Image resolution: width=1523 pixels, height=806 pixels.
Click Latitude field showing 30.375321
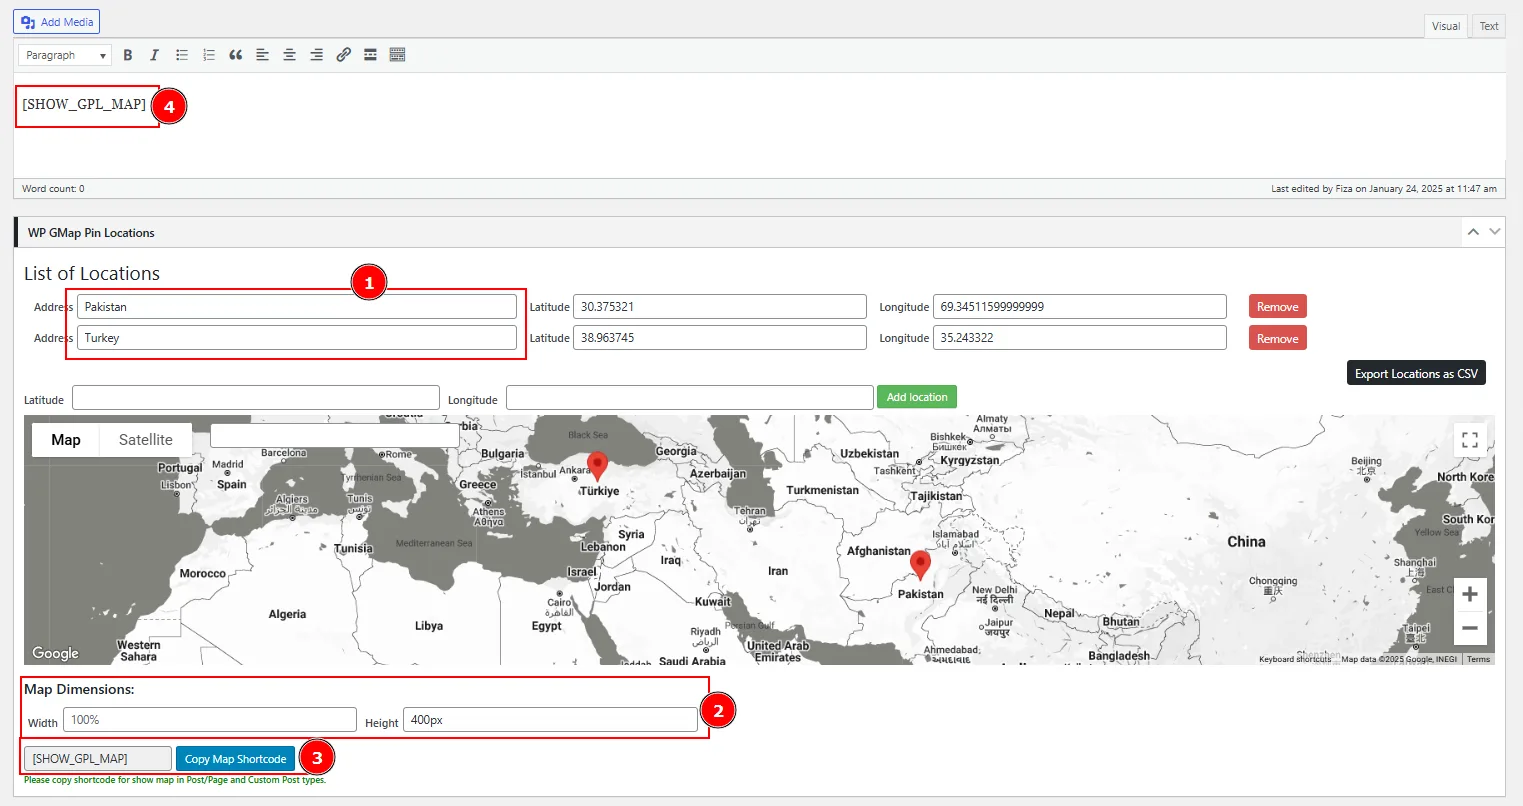coord(720,307)
